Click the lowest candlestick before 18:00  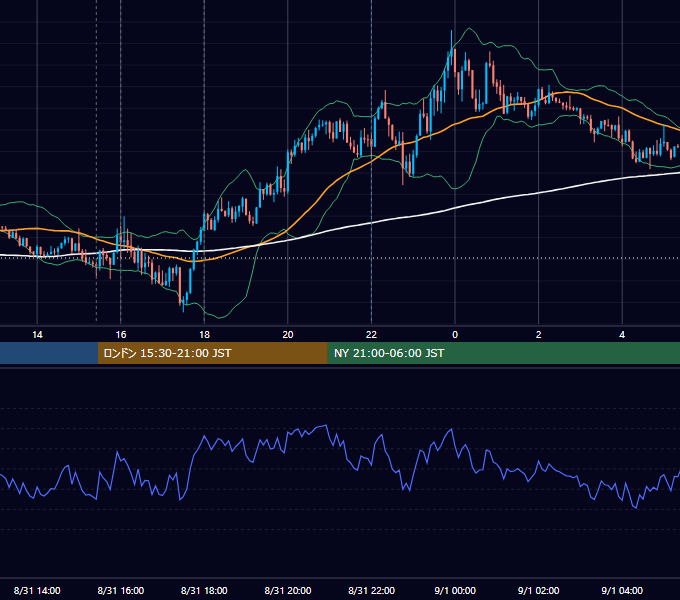click(x=183, y=303)
